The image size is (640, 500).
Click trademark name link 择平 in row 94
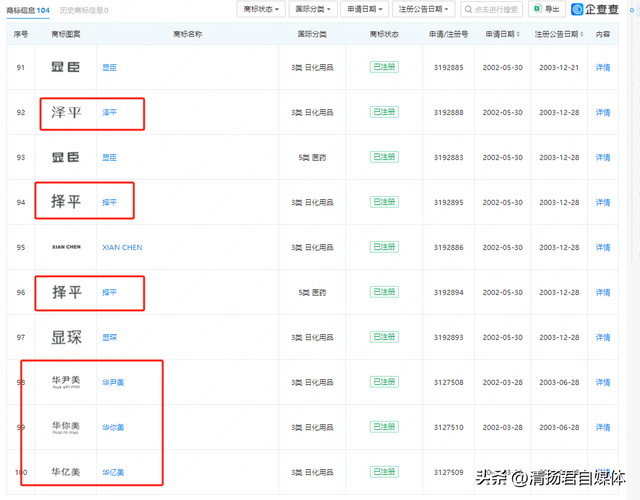tap(109, 202)
